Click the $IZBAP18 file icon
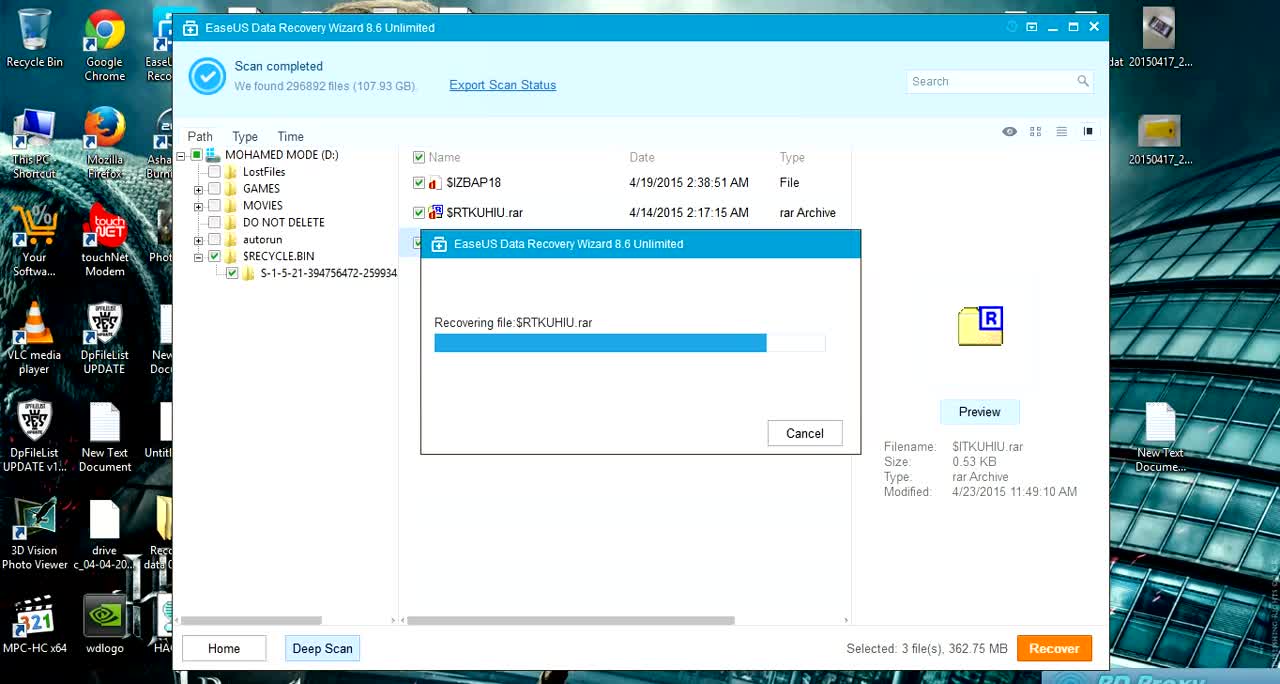This screenshot has height=684, width=1280. tap(435, 183)
